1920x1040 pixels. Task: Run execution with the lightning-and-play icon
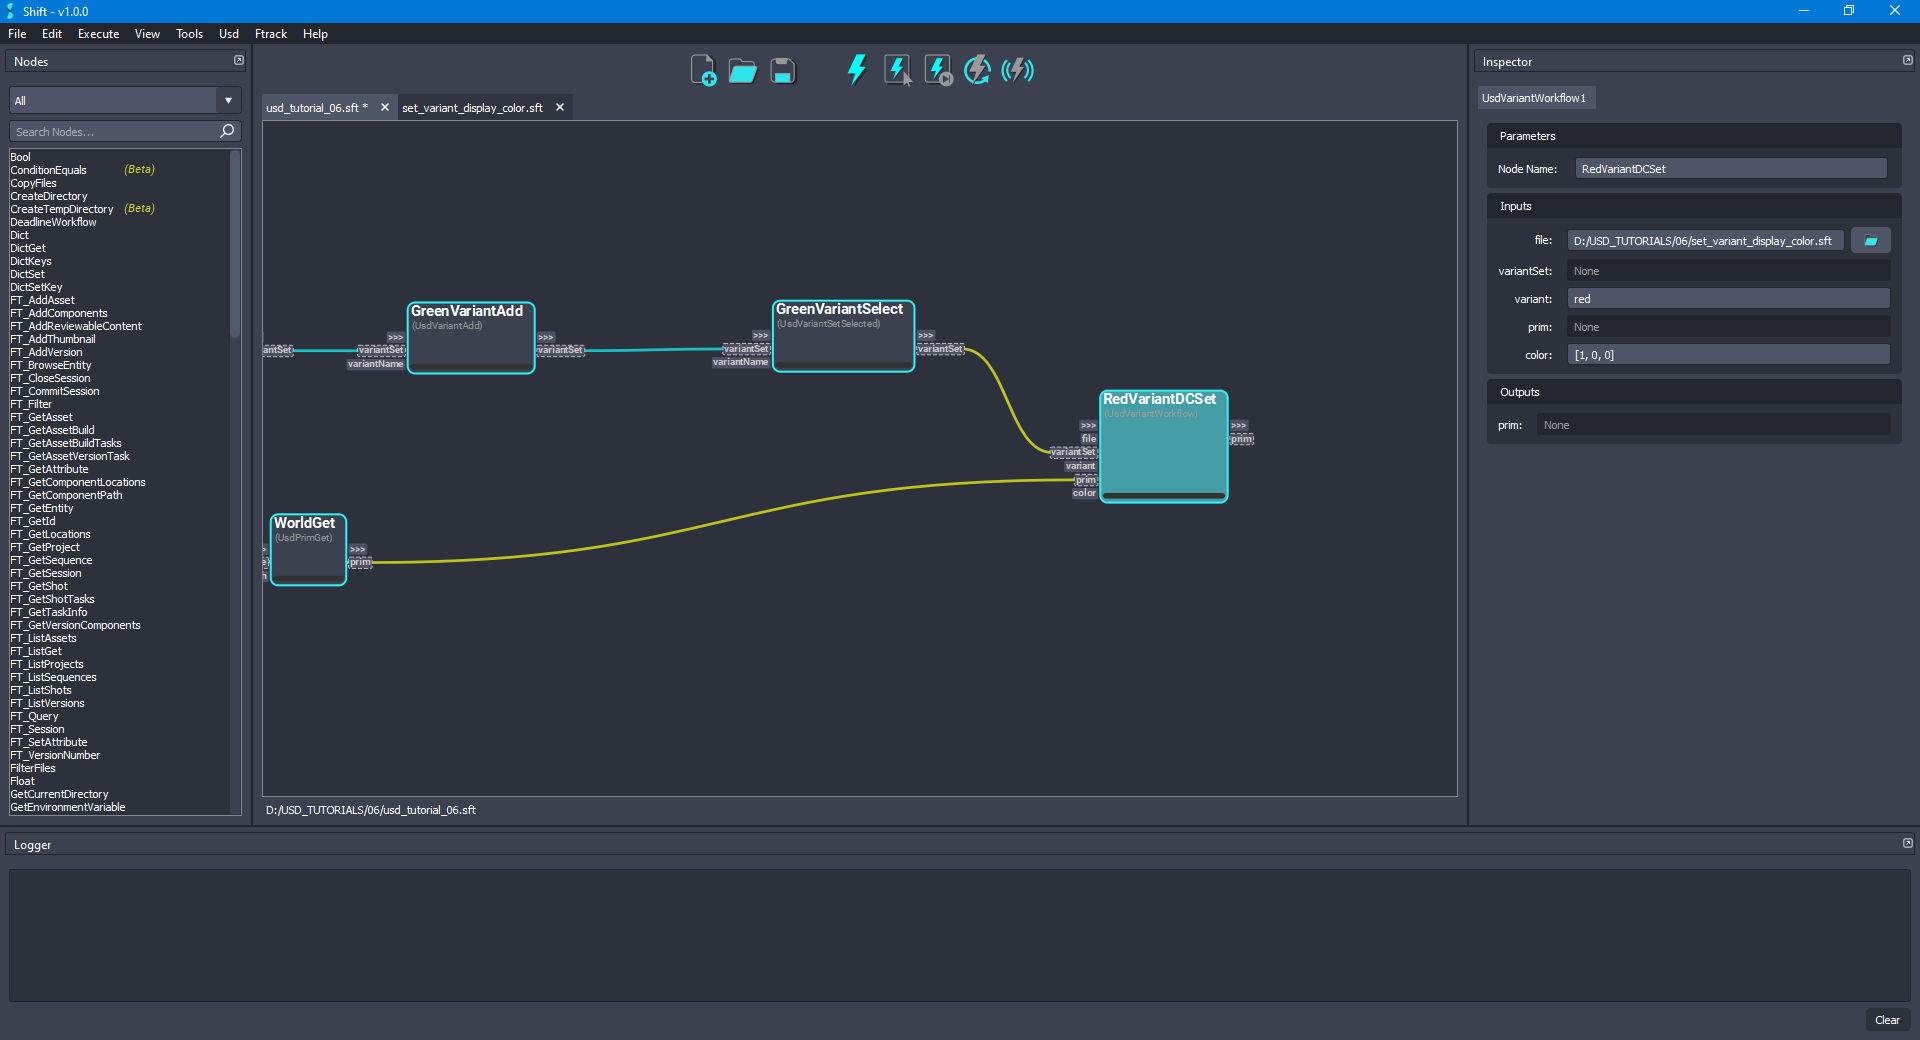click(x=937, y=70)
